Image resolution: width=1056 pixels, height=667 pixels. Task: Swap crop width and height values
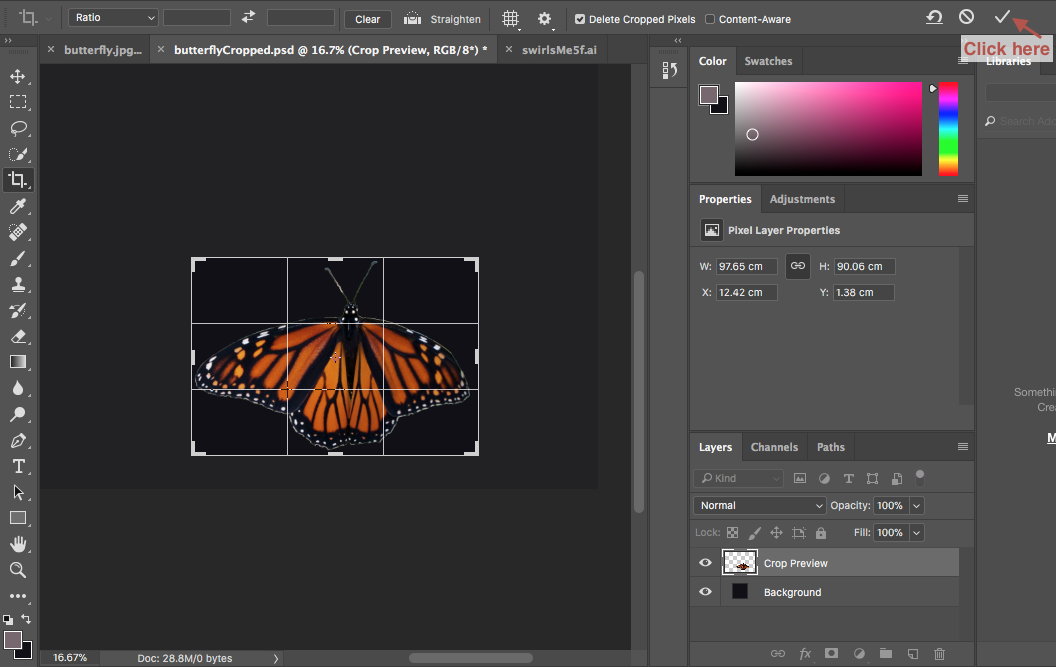[x=249, y=18]
